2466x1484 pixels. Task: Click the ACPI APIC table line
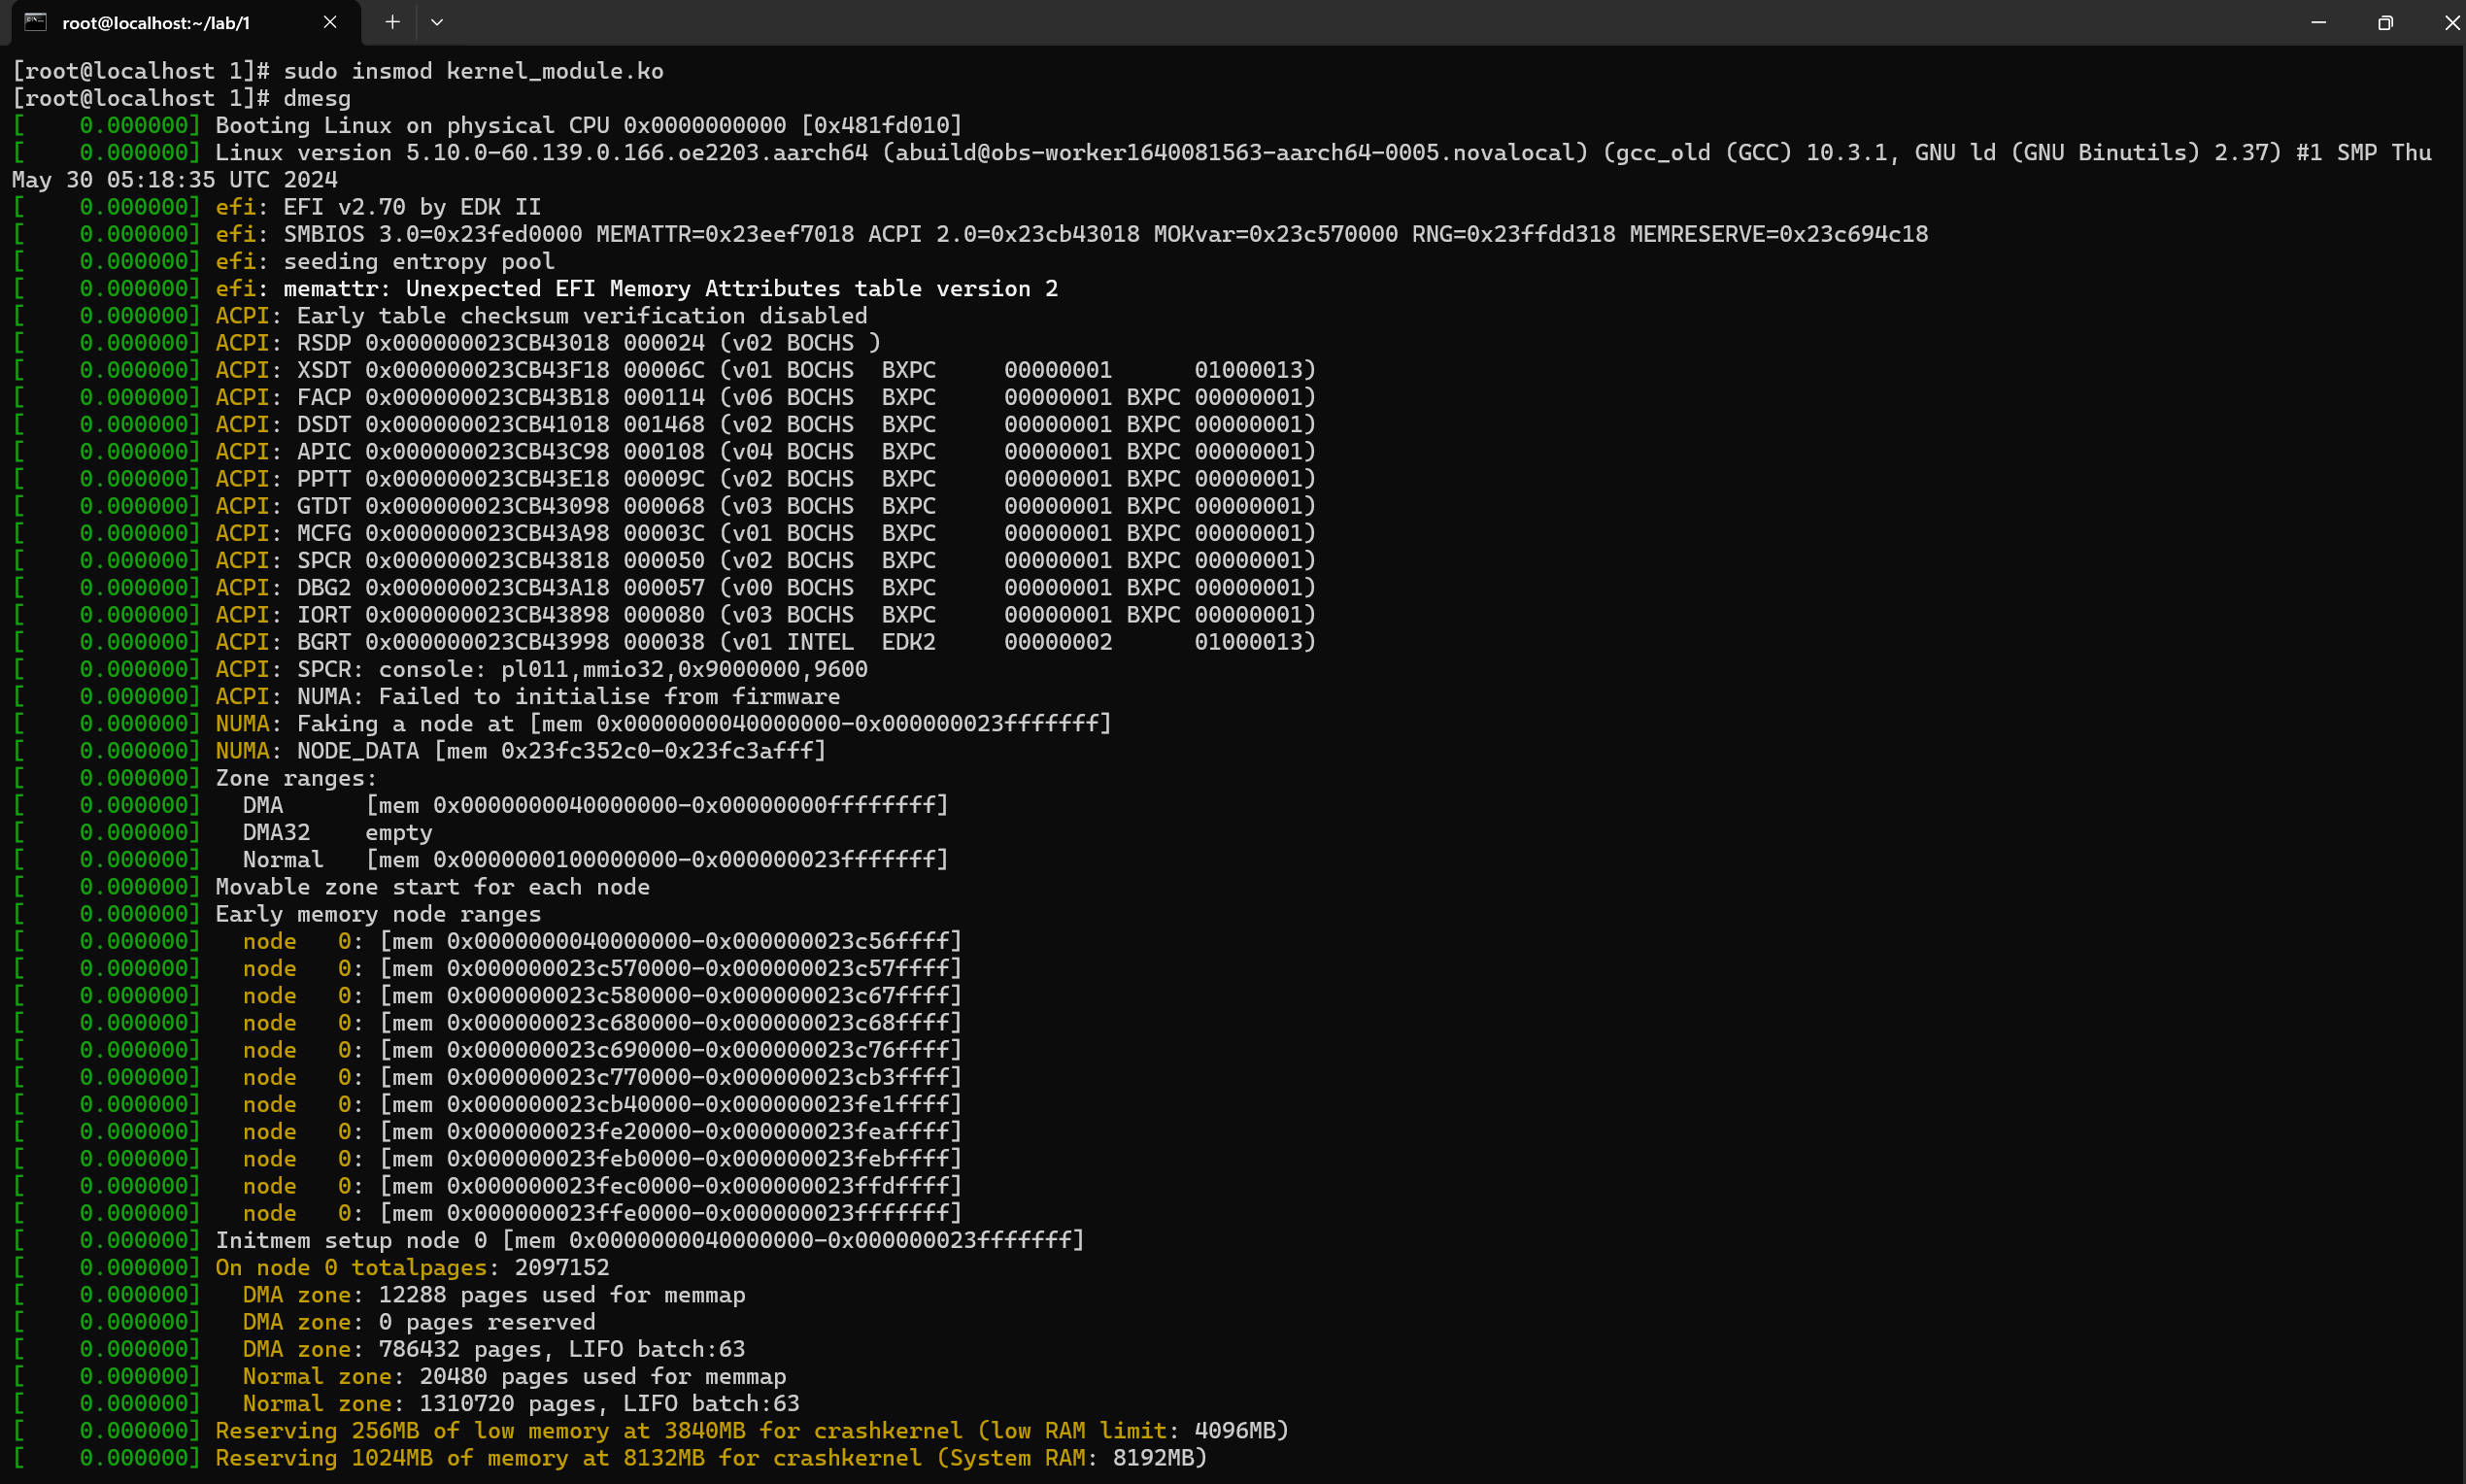tap(765, 451)
